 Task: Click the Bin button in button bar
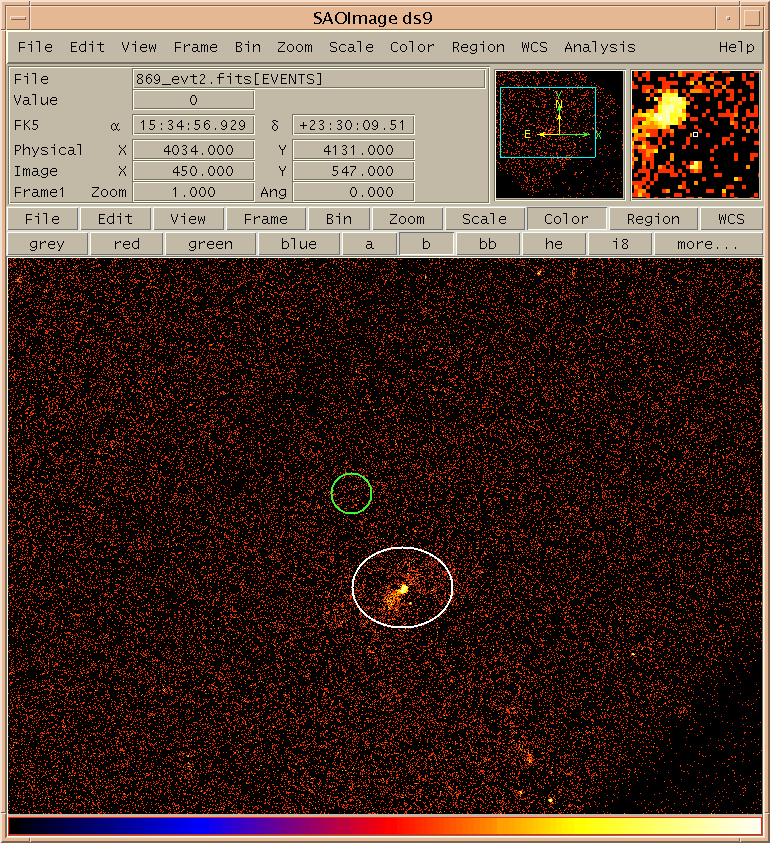pyautogui.click(x=339, y=219)
